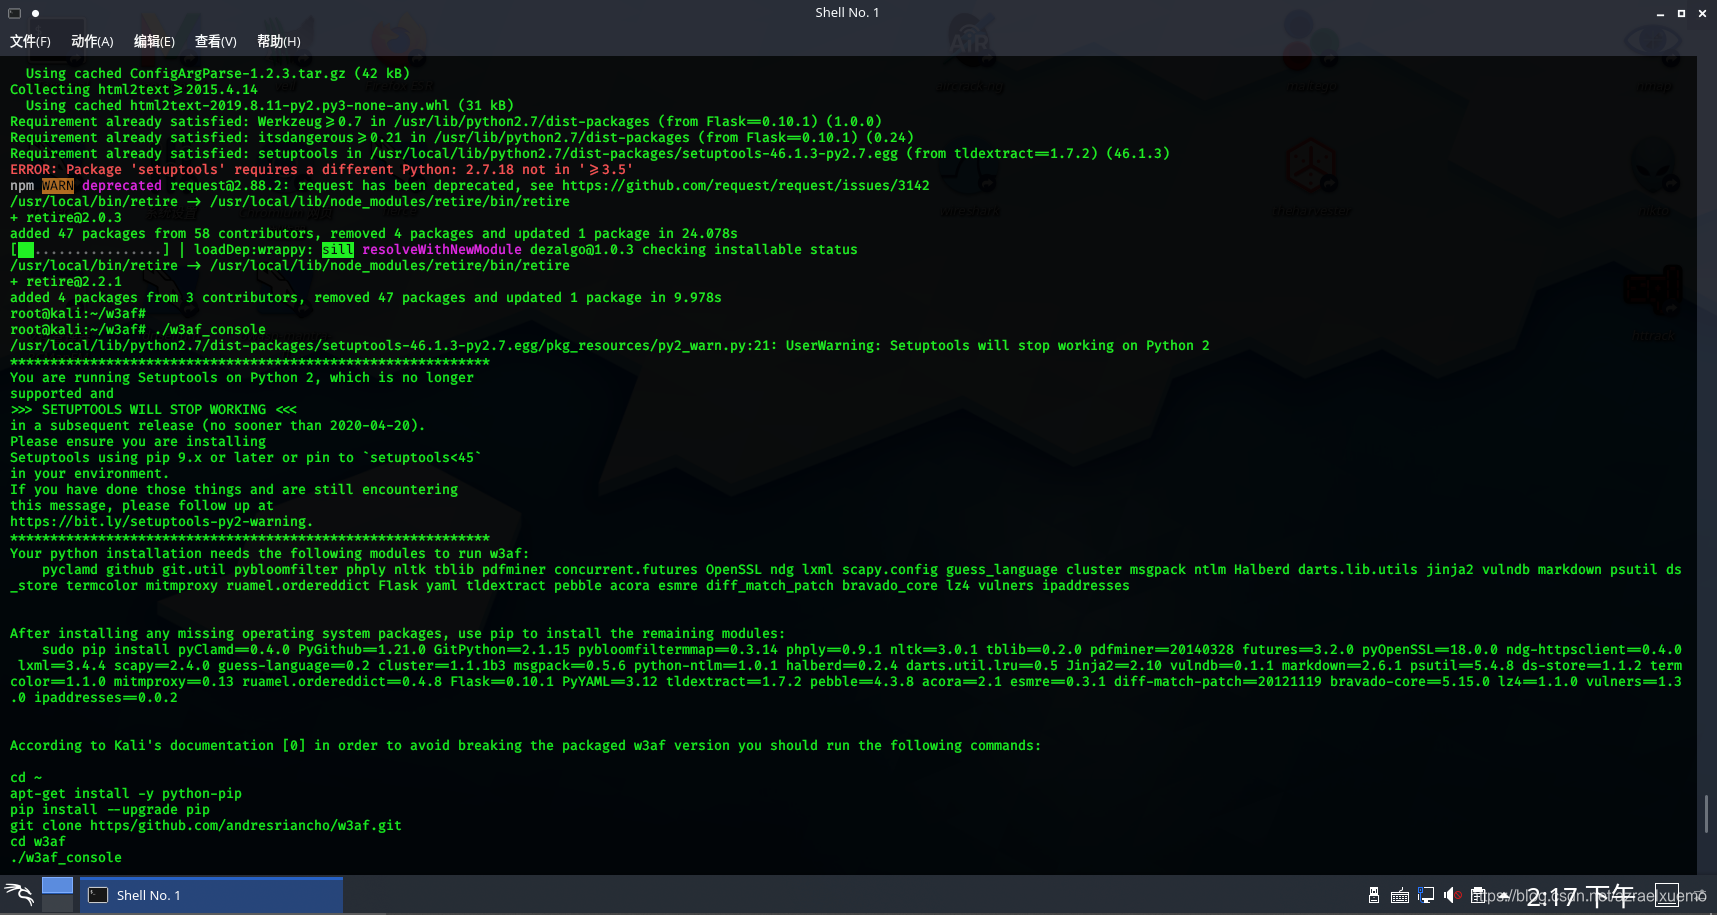
Task: Click the terminal vertical scrollbar handle
Action: pyautogui.click(x=1706, y=813)
